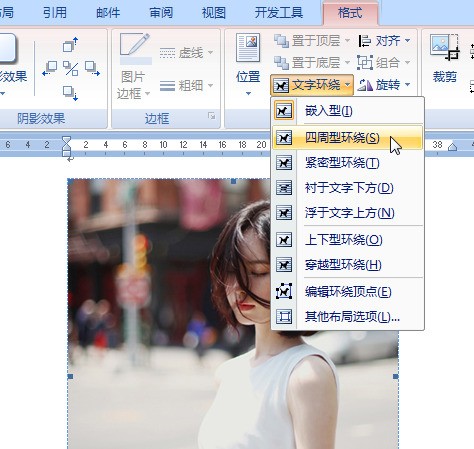The width and height of the screenshot is (474, 449).
Task: Click 置于顶层 bring to front
Action: click(x=307, y=41)
